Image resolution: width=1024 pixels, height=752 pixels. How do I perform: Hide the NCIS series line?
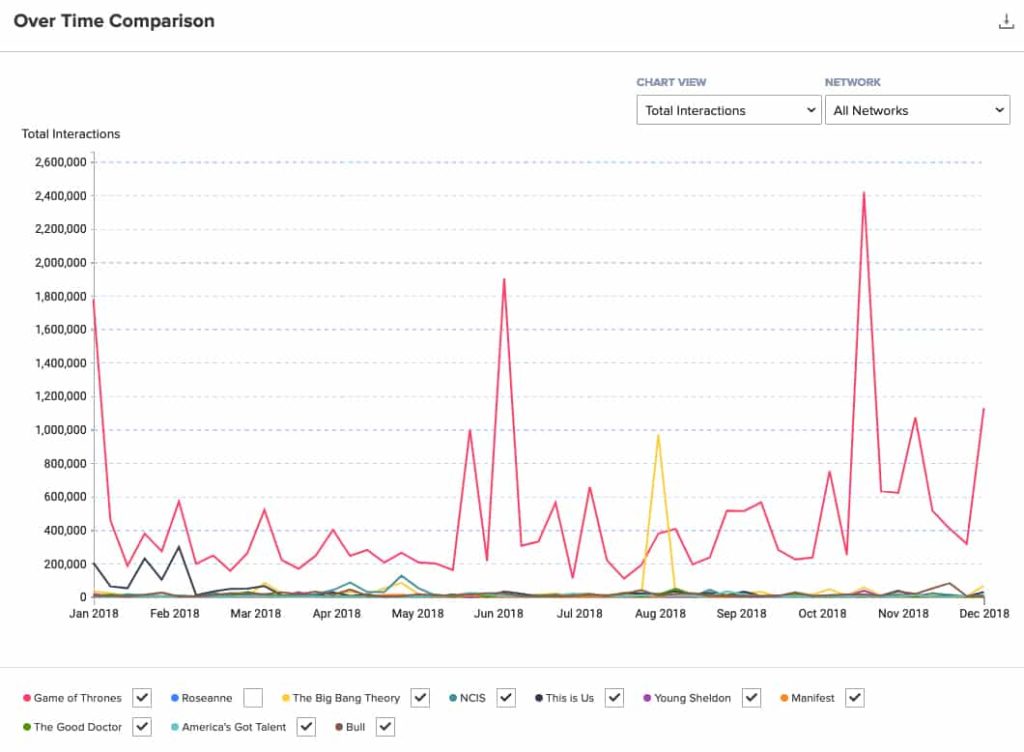coord(506,697)
